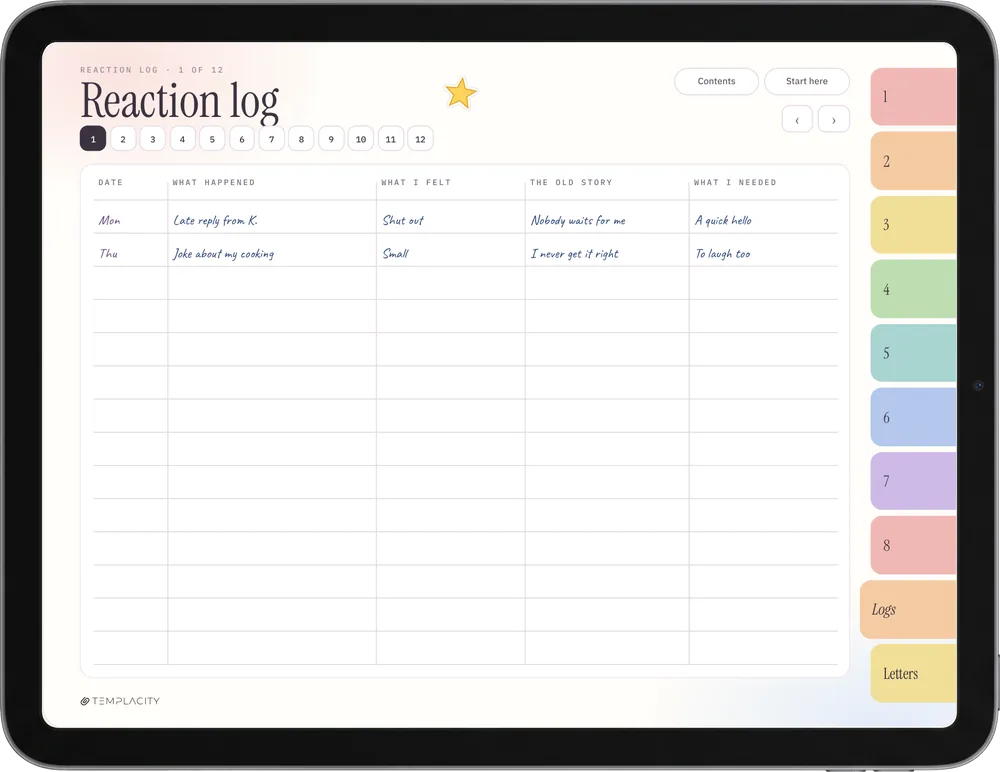Image resolution: width=1000 pixels, height=772 pixels.
Task: Jump to reaction log page 4
Action: [182, 139]
